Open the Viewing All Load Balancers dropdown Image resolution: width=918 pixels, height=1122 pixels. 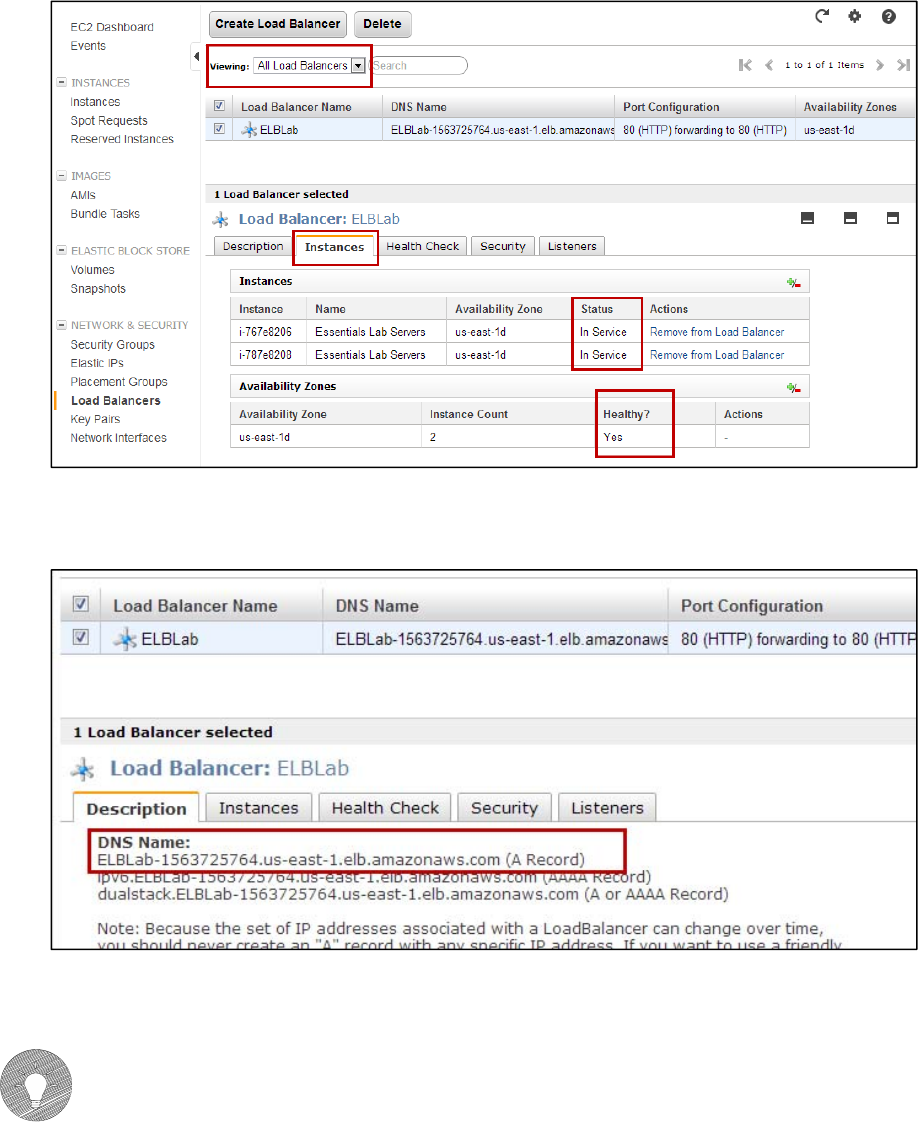coord(309,66)
